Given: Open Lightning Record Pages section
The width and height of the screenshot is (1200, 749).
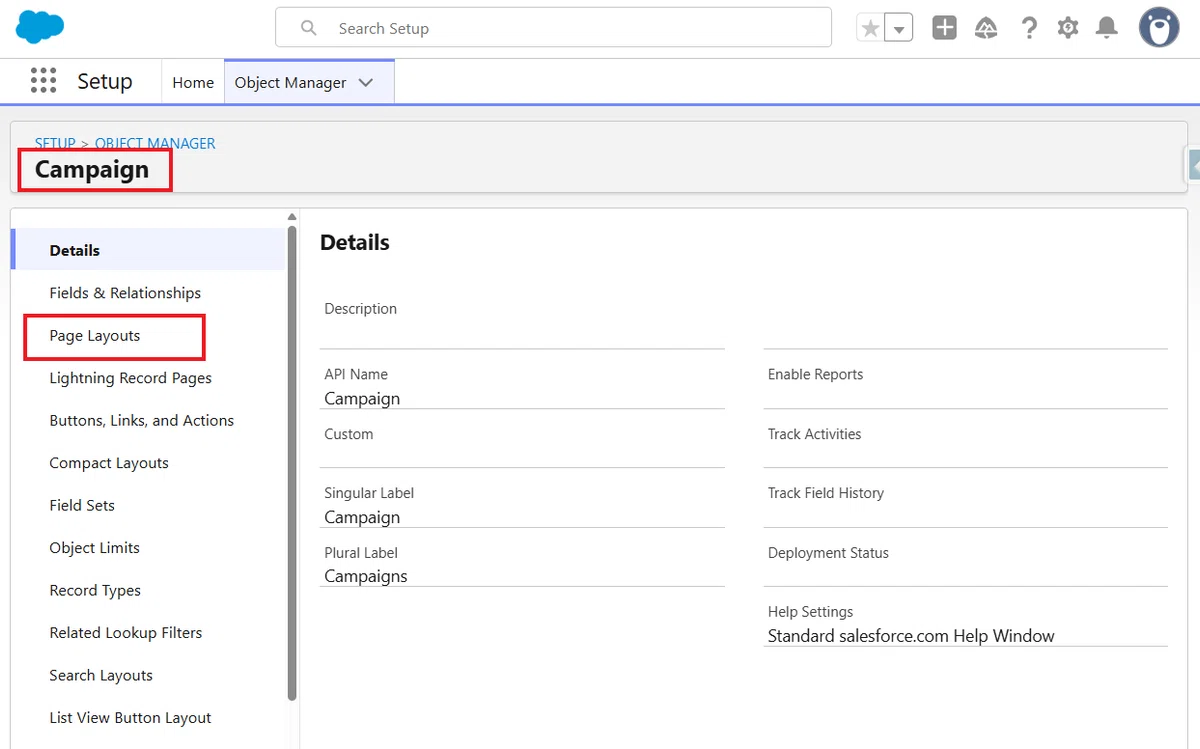Looking at the screenshot, I should [130, 378].
